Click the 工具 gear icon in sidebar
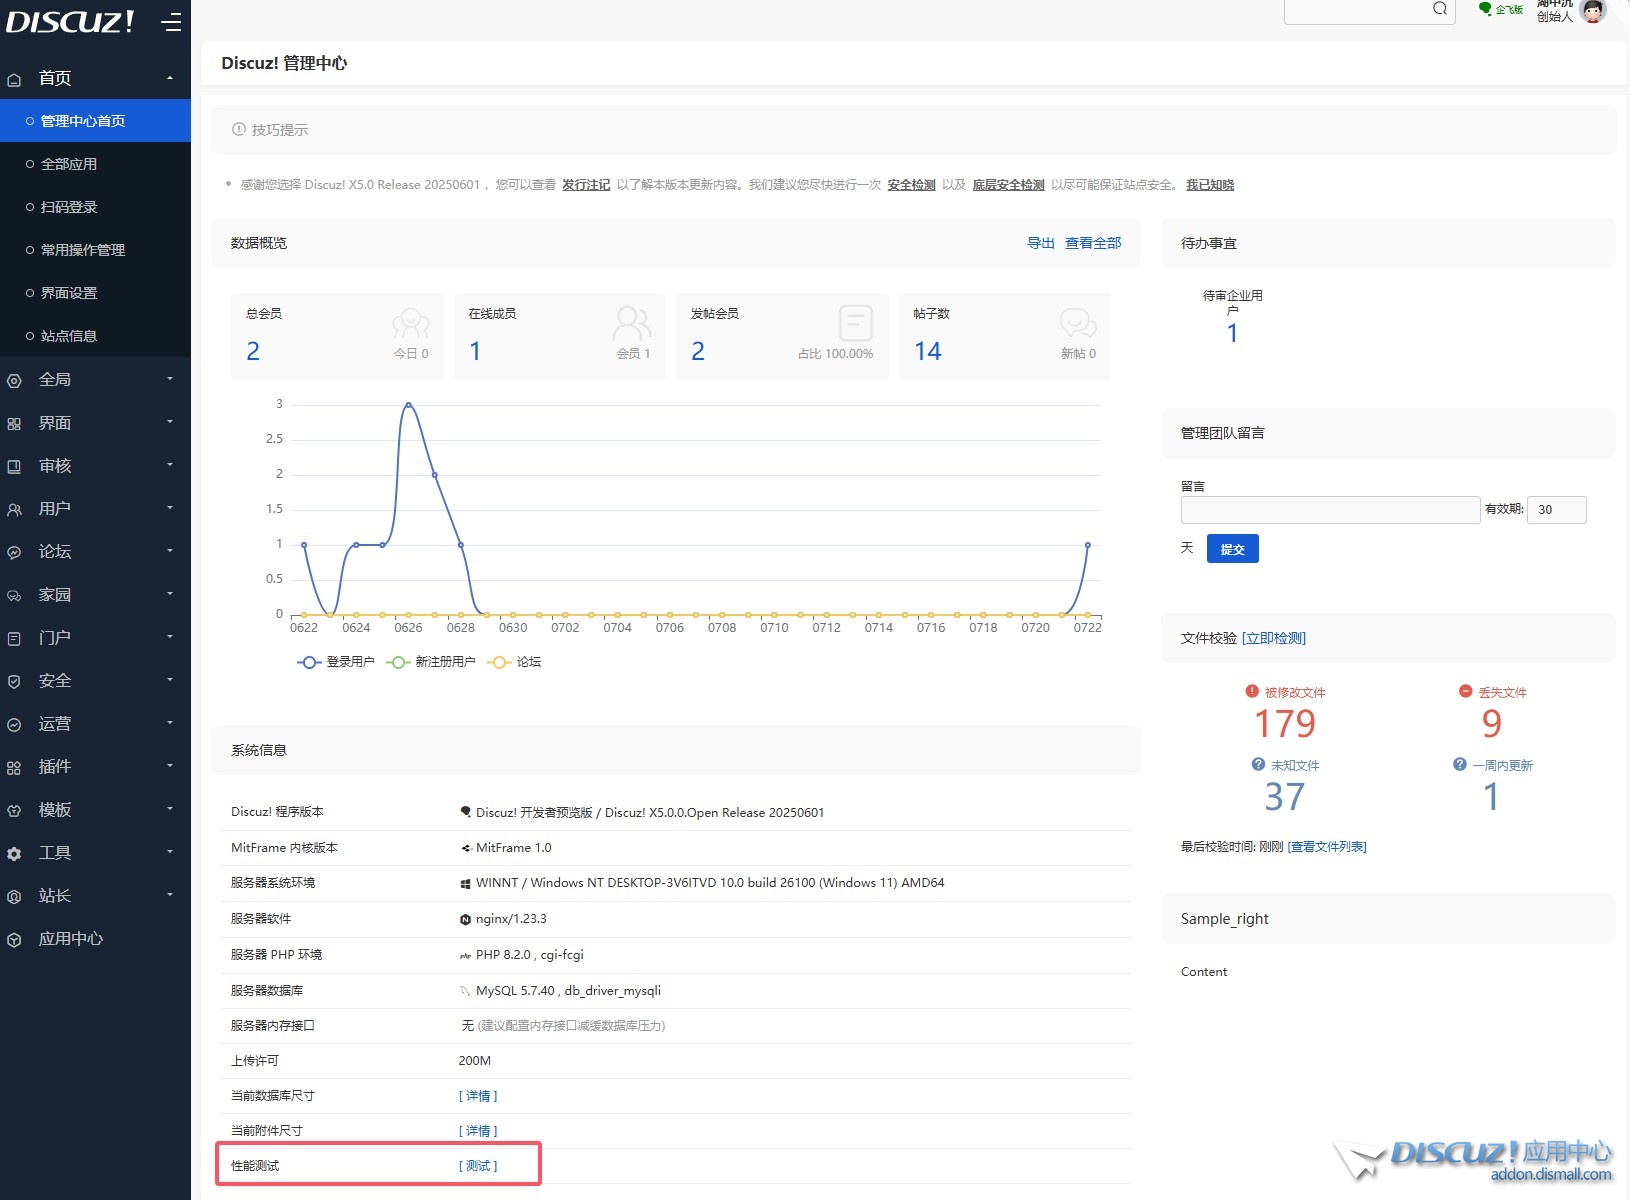Viewport: 1630px width, 1200px height. coord(14,853)
